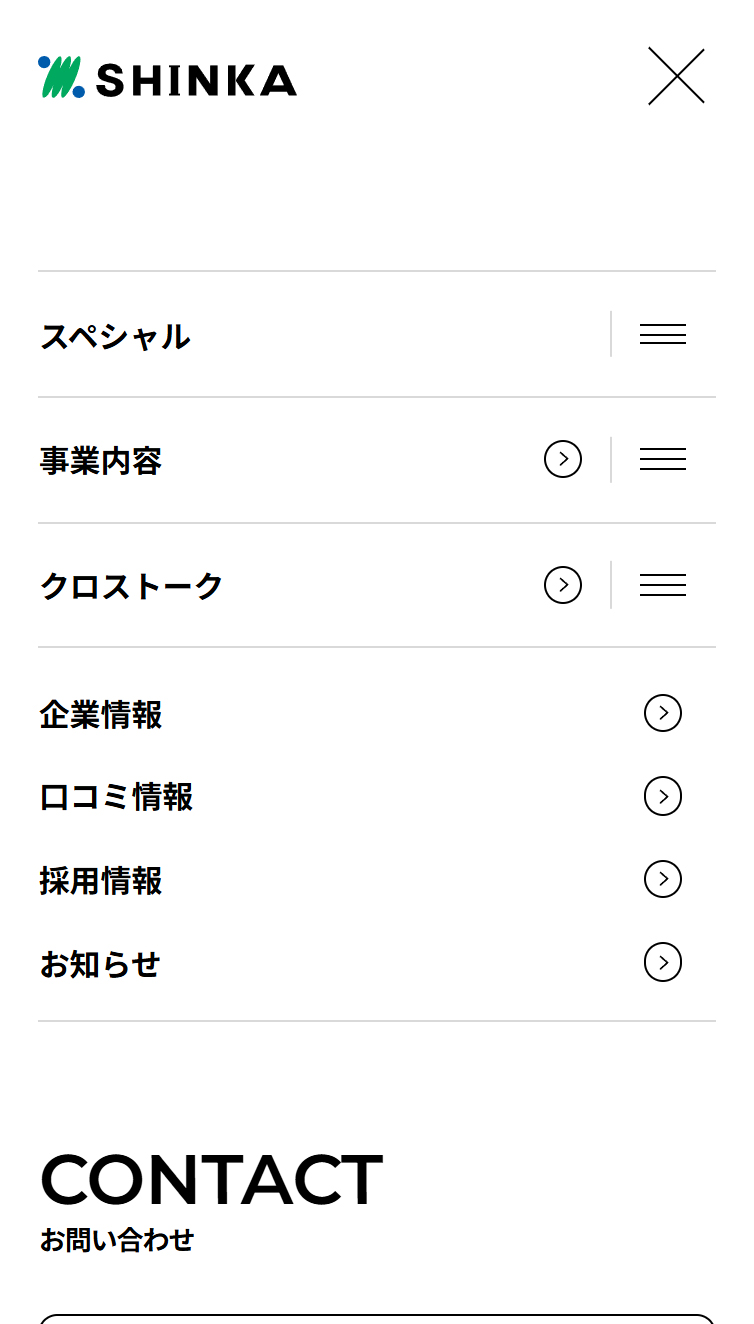Click the circled arrow beside 口コミ情報
754x1324 pixels.
pos(663,797)
